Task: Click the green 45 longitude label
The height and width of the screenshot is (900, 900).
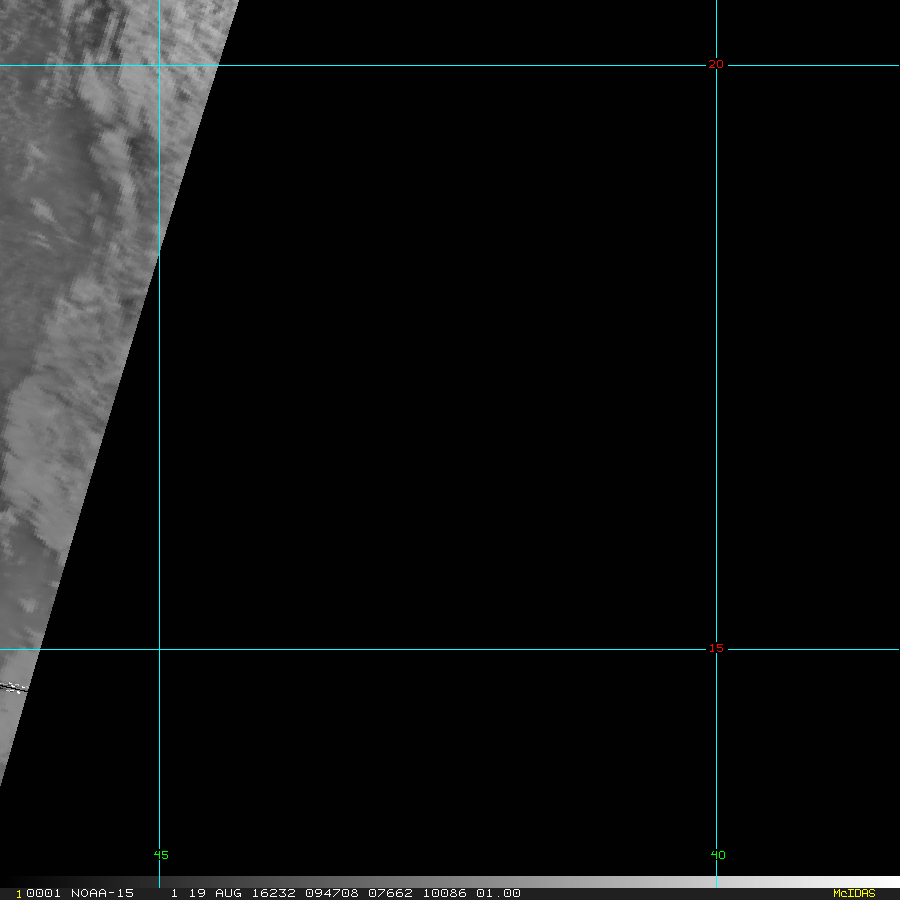Action: pos(161,855)
